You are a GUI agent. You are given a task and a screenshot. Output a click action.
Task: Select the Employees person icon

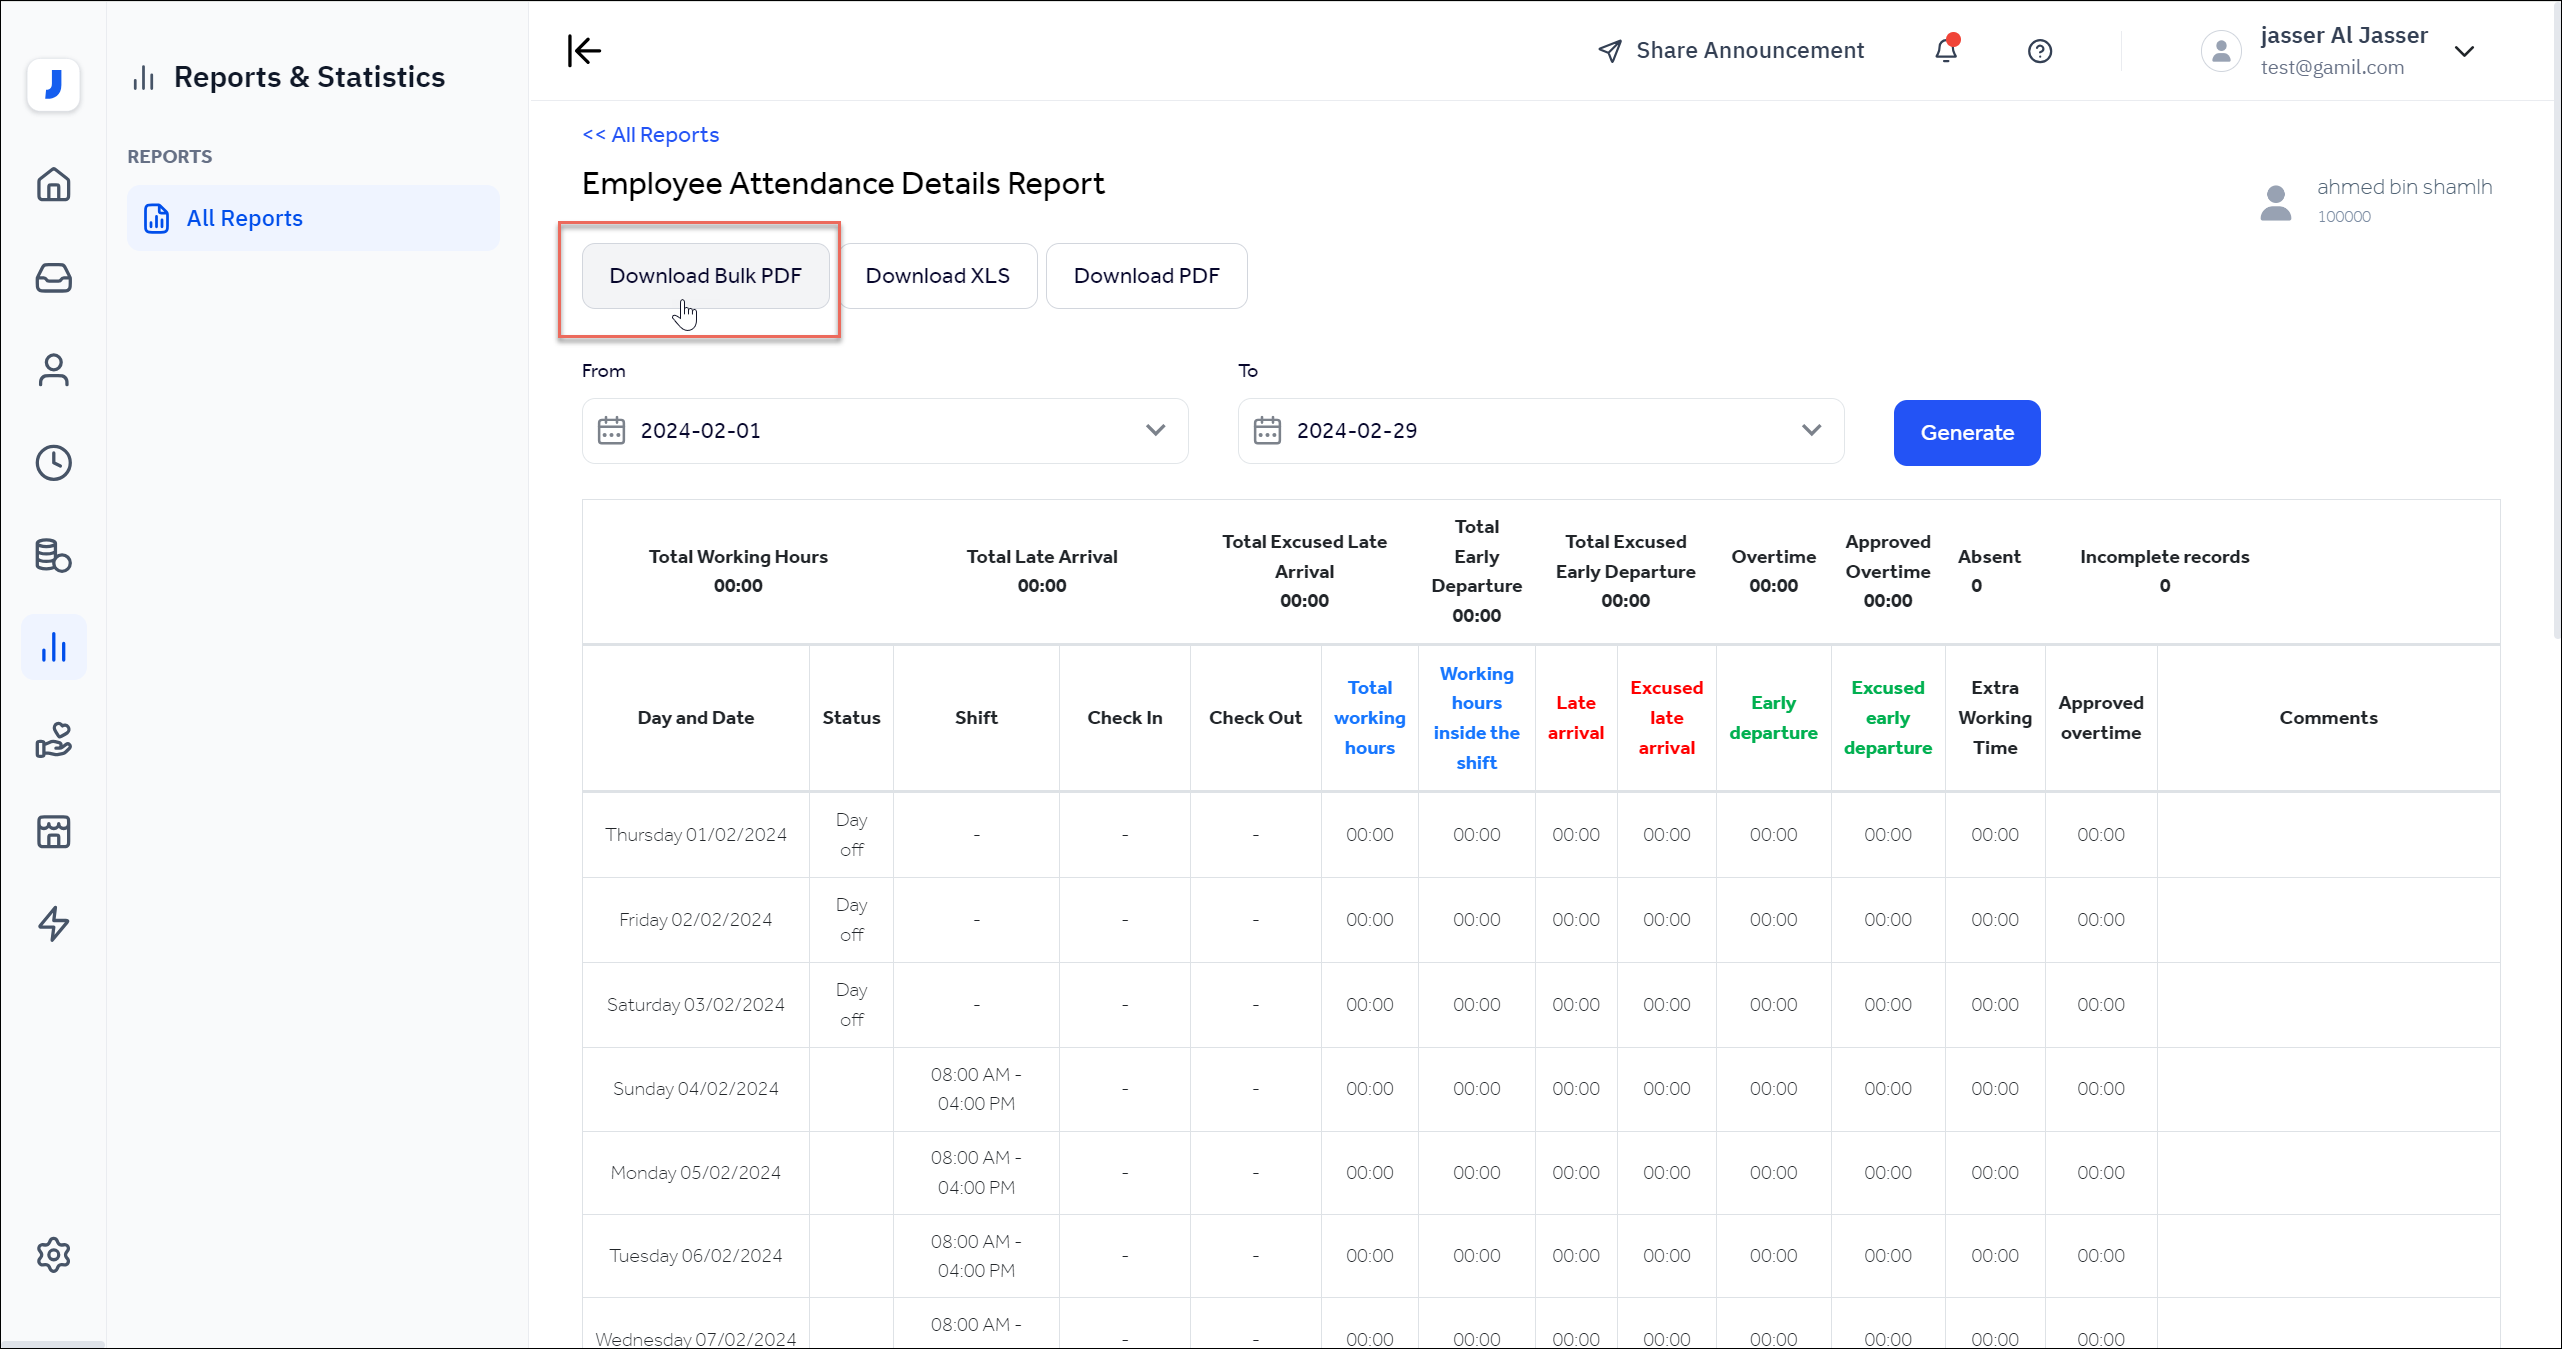click(53, 370)
